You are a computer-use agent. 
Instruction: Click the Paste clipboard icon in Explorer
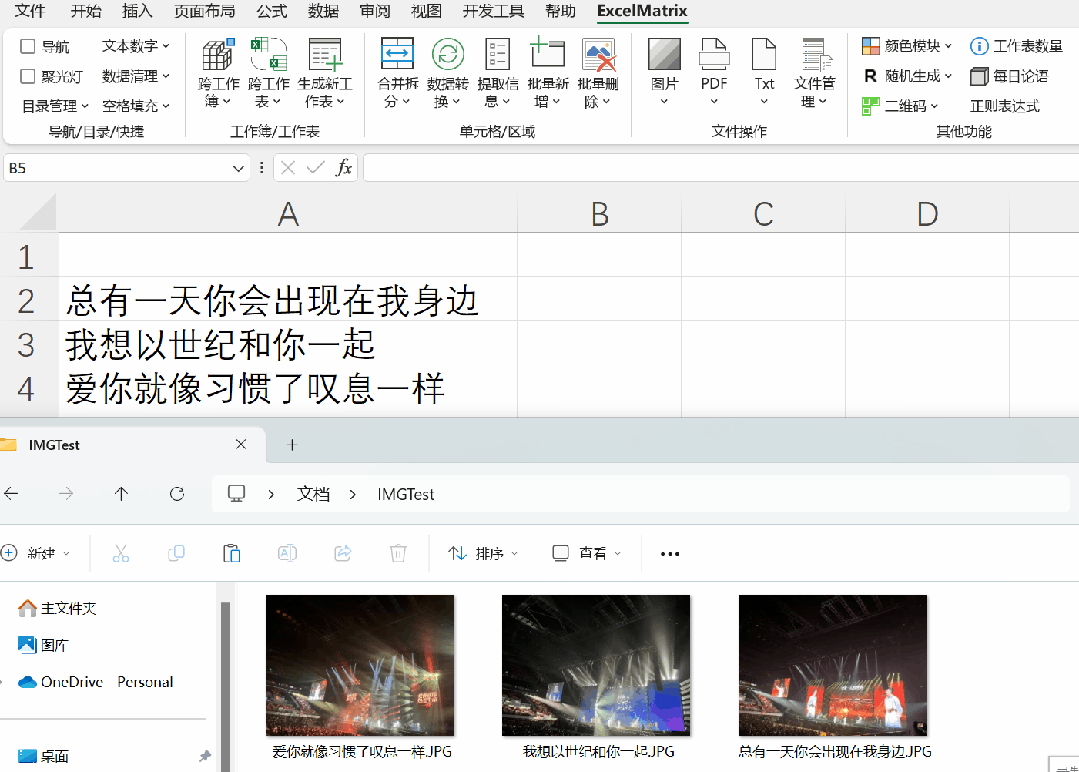pyautogui.click(x=232, y=553)
